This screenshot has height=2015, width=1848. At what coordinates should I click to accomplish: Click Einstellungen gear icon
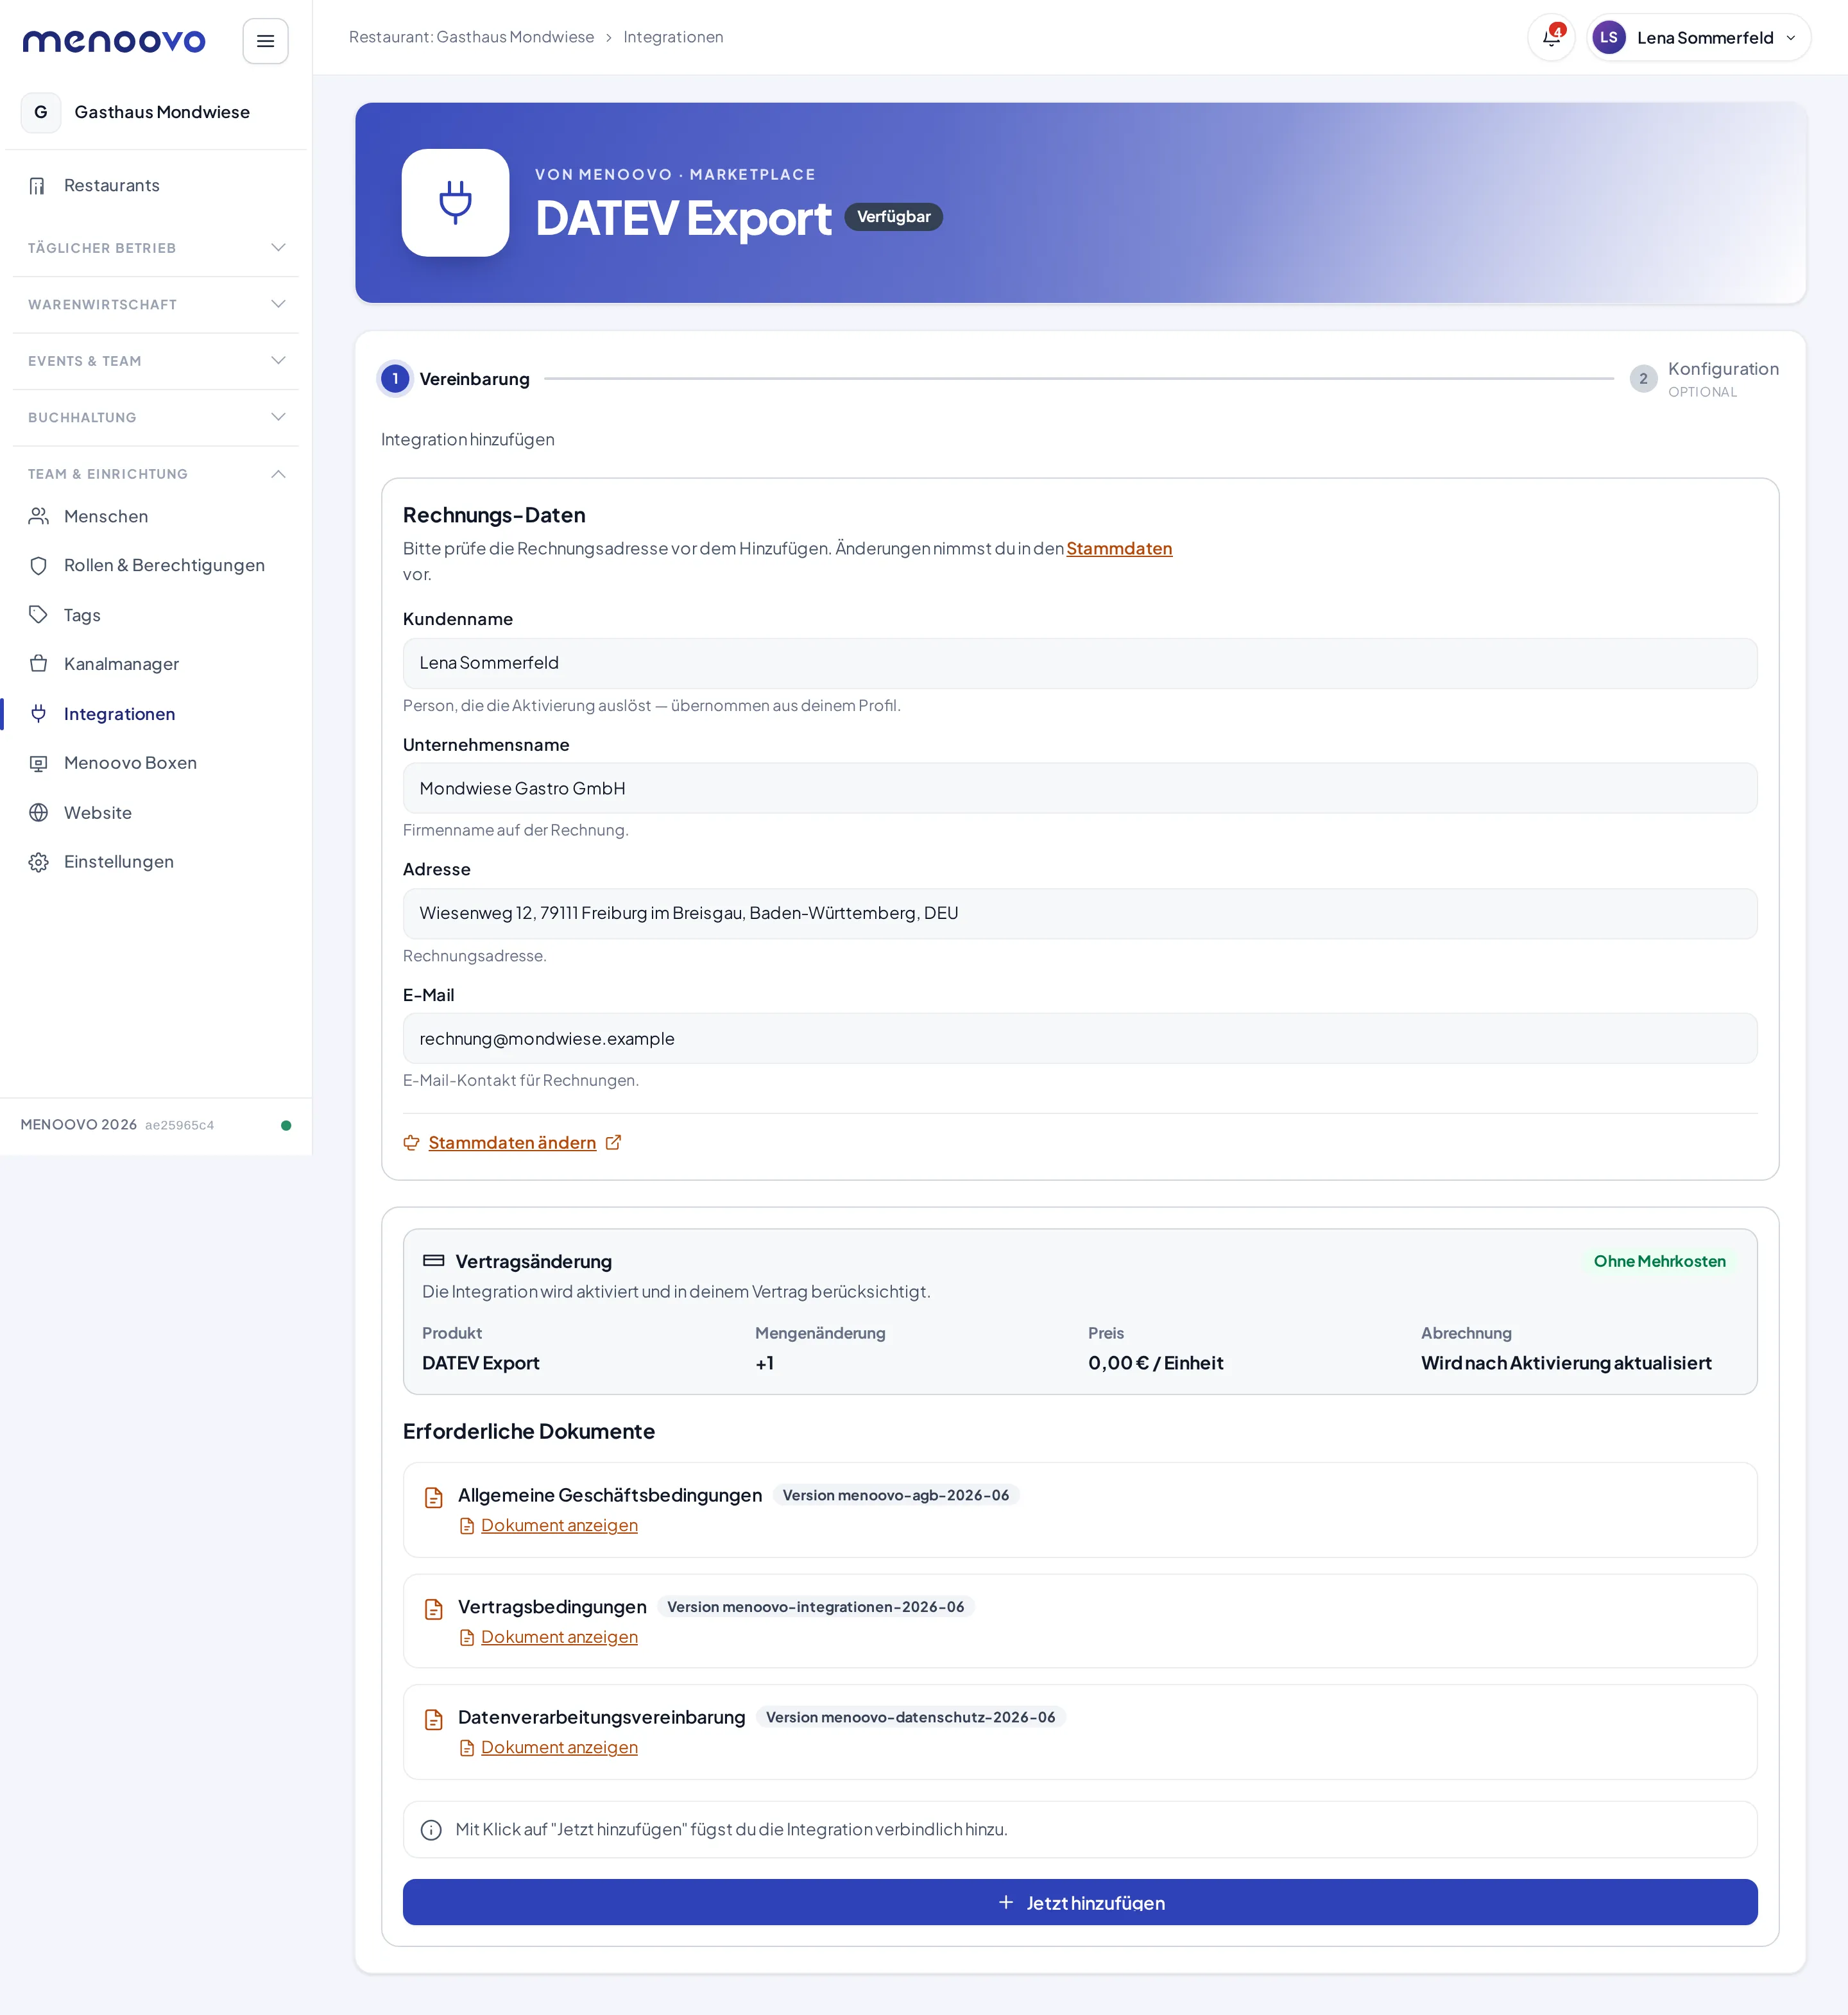tap(38, 862)
